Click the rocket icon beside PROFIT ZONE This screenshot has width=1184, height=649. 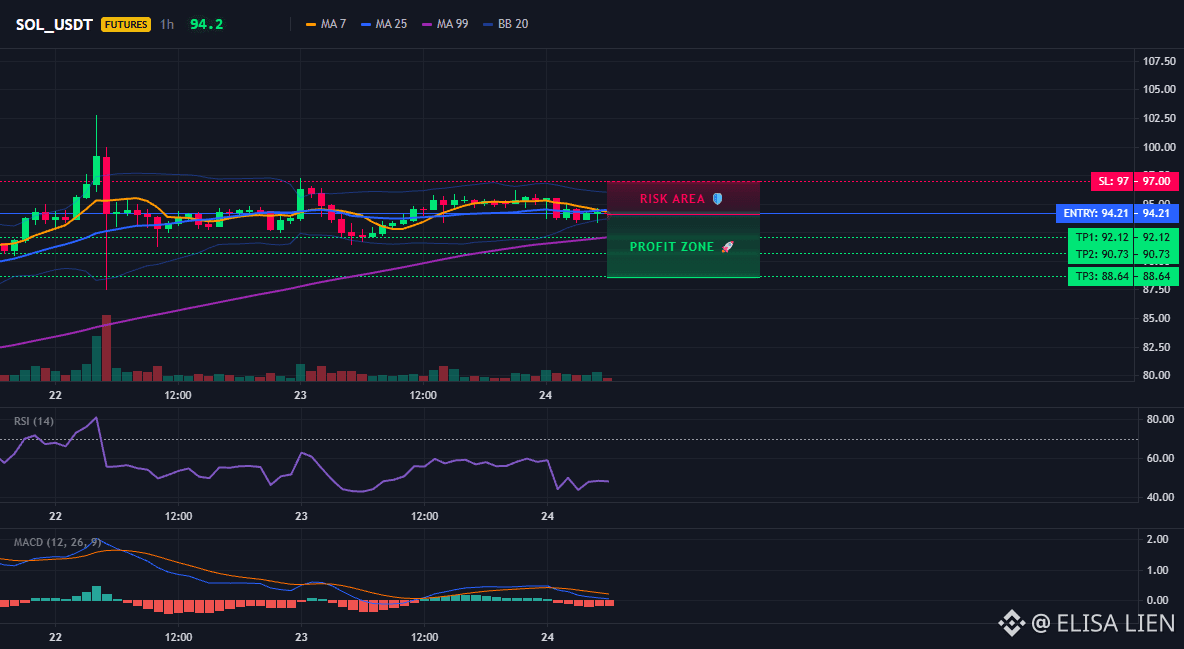tap(727, 247)
